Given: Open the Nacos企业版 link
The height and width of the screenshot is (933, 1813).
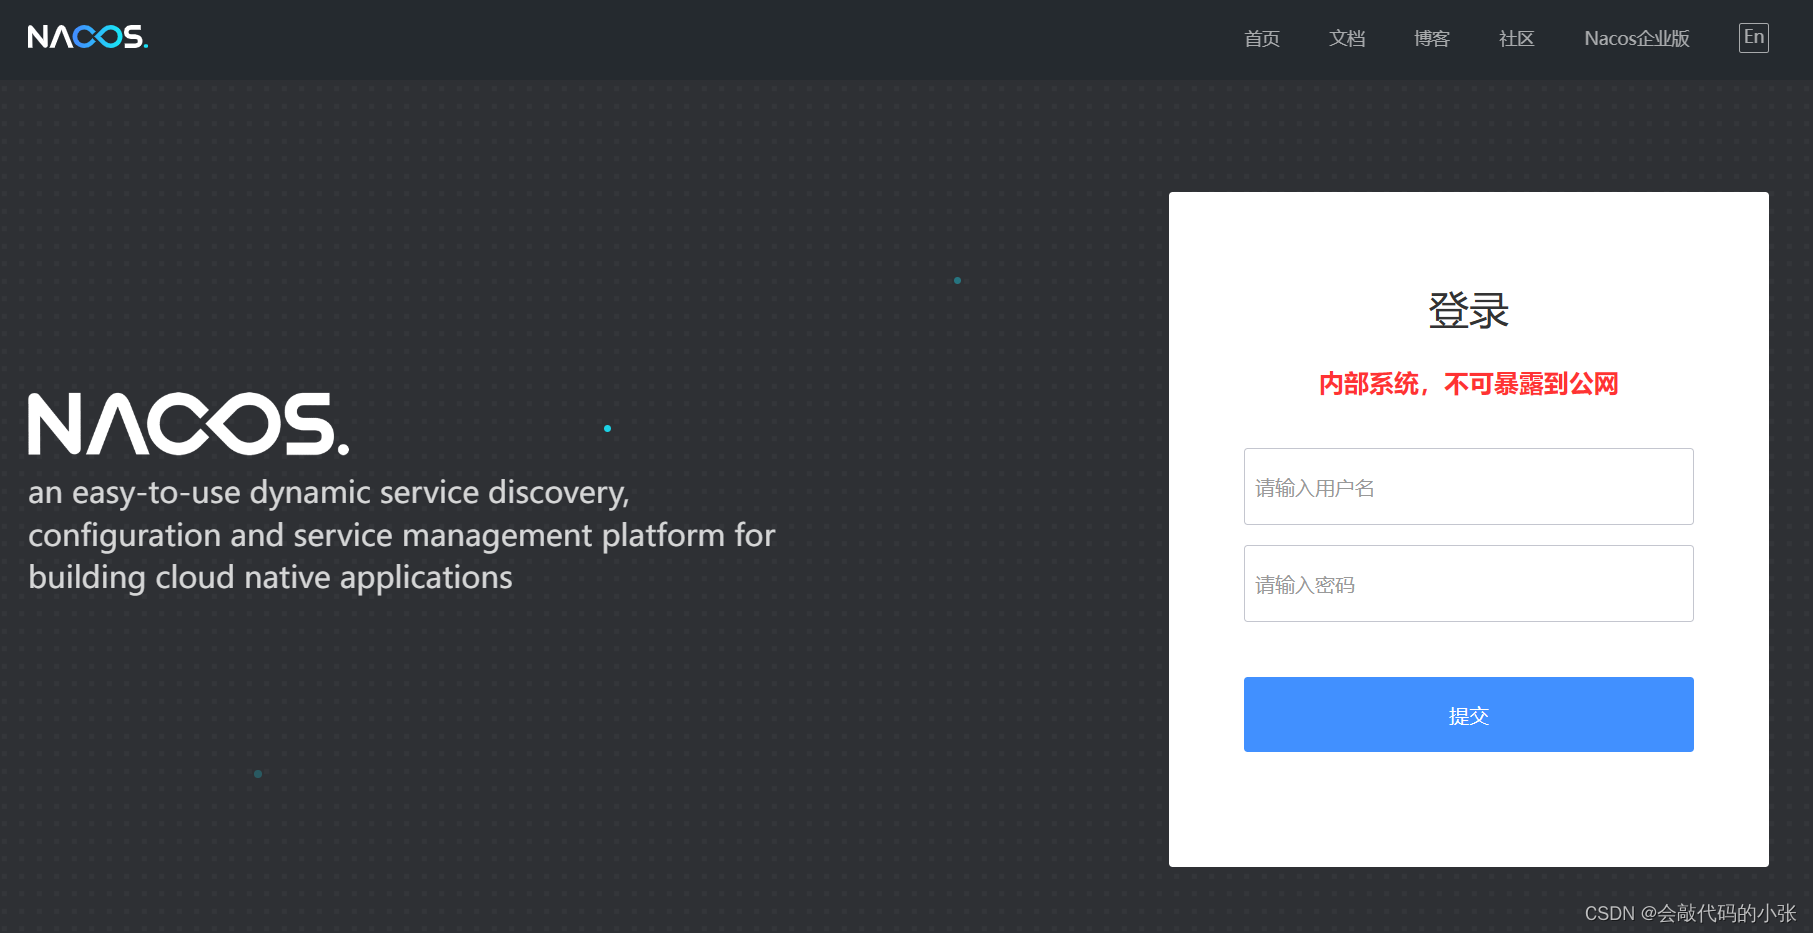Looking at the screenshot, I should click(1637, 38).
